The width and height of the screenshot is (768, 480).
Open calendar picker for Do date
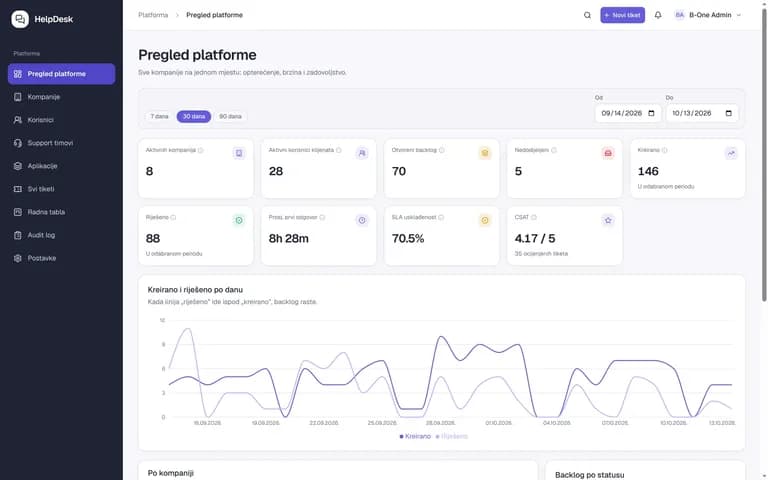click(728, 114)
